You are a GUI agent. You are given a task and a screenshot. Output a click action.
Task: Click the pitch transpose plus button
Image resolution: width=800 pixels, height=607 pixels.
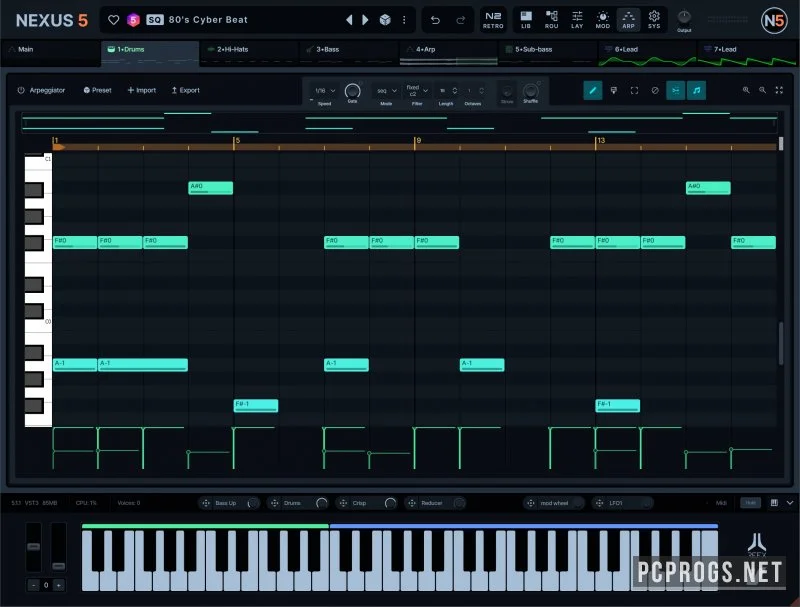(x=58, y=585)
